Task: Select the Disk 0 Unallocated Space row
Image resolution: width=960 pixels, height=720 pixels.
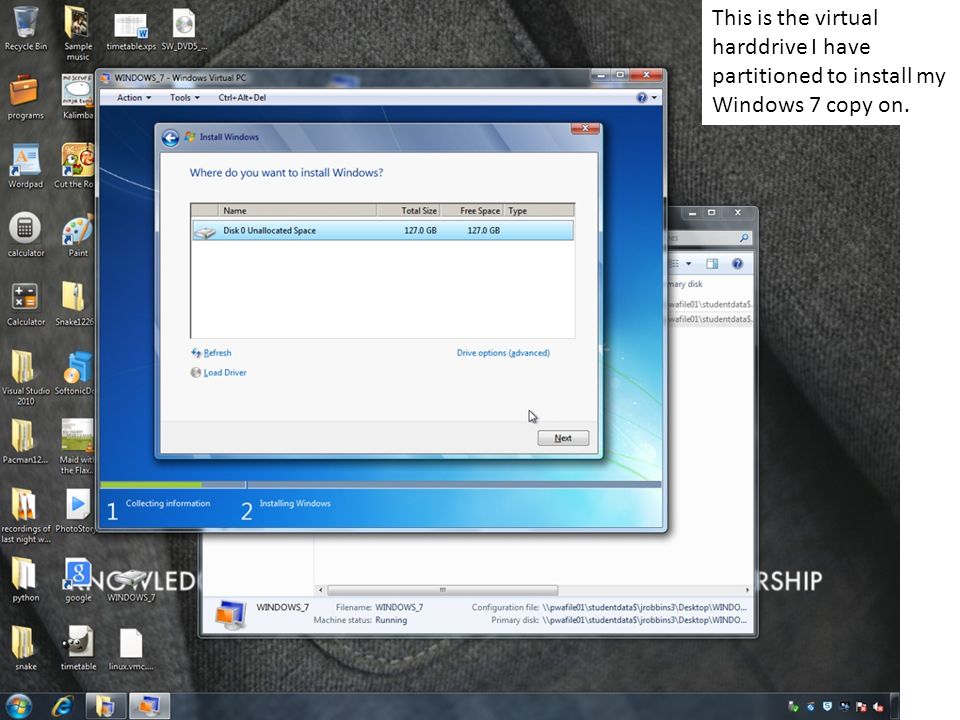Action: tap(383, 231)
